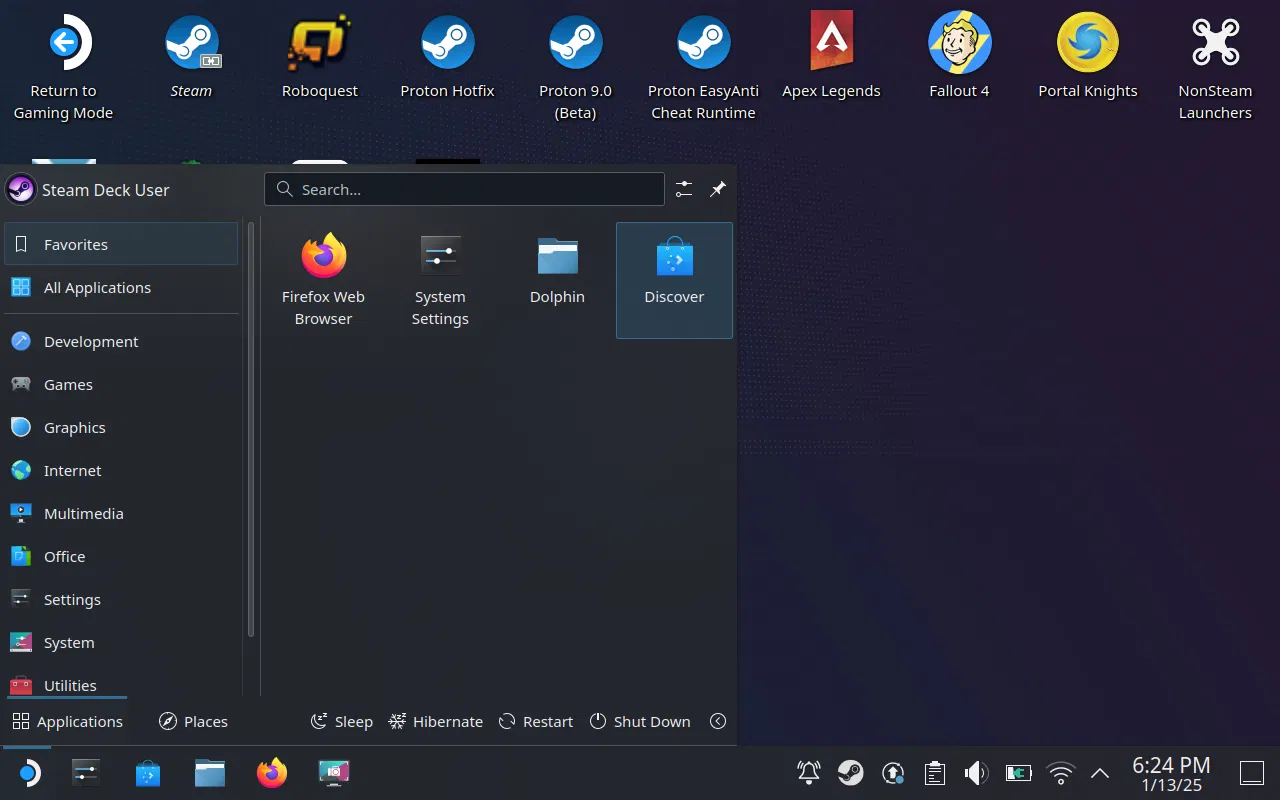The image size is (1280, 800).
Task: Open Firefox Web Browser from Favorites grid
Action: coord(323,280)
